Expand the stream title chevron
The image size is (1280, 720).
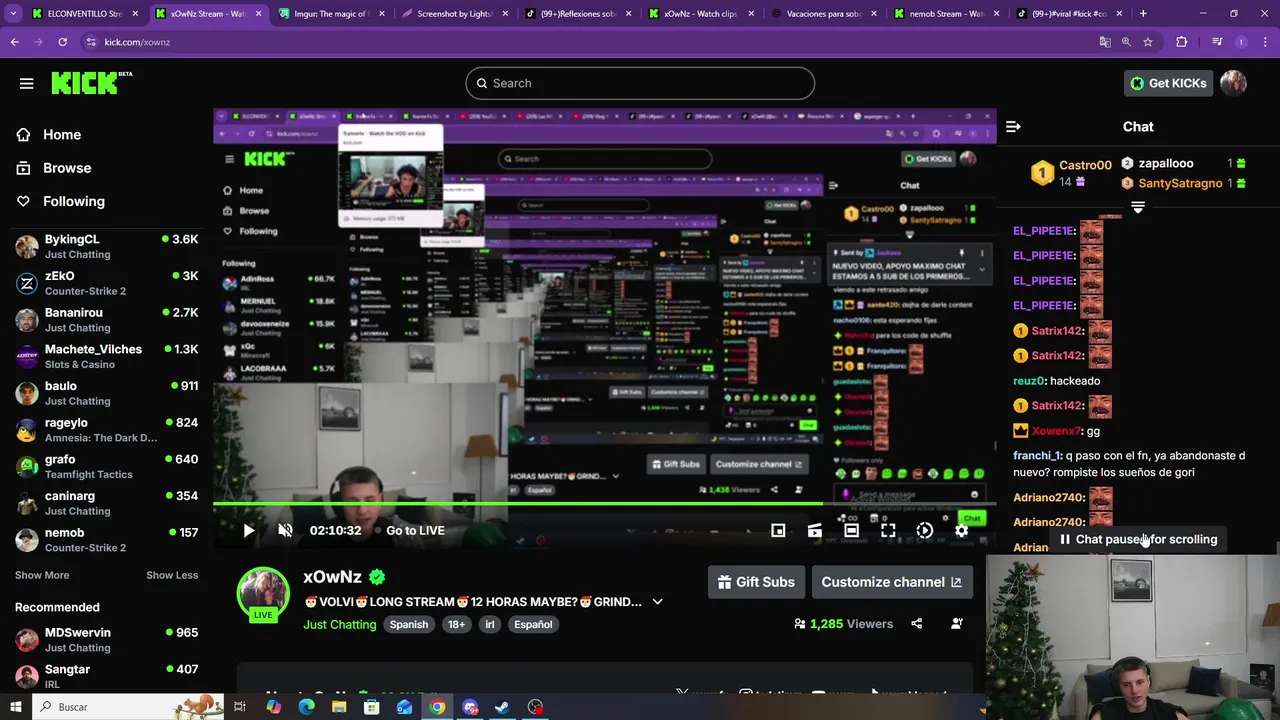point(657,602)
